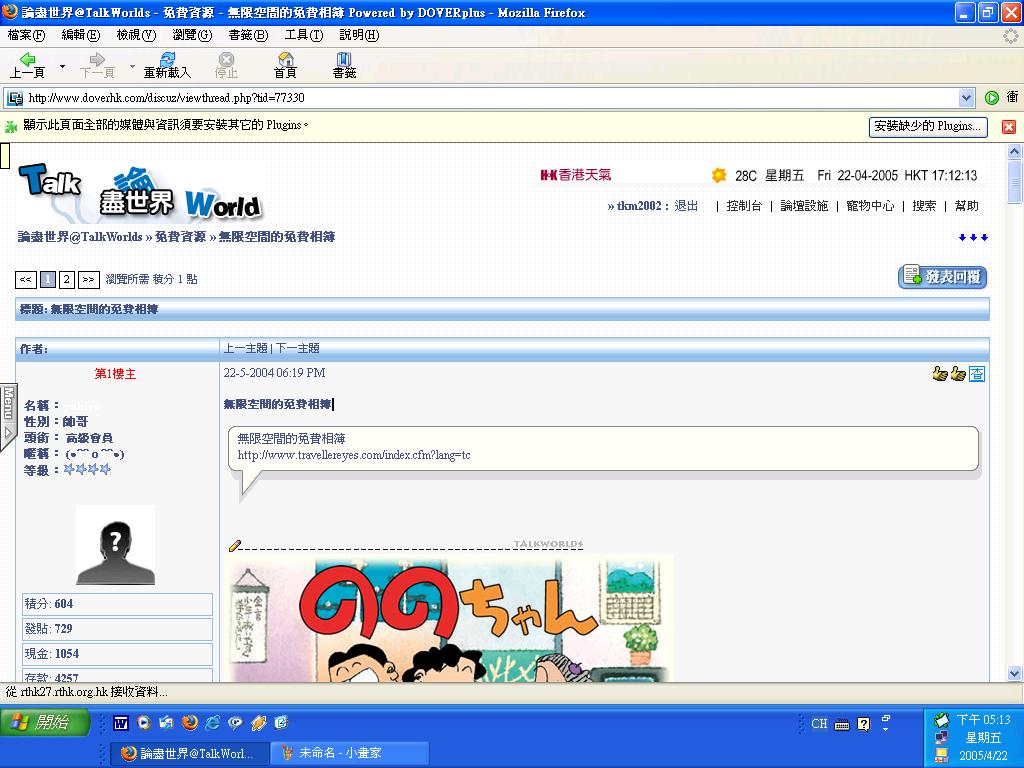Click the Back (上一頁) toolbar icon
The height and width of the screenshot is (768, 1024).
[27, 62]
